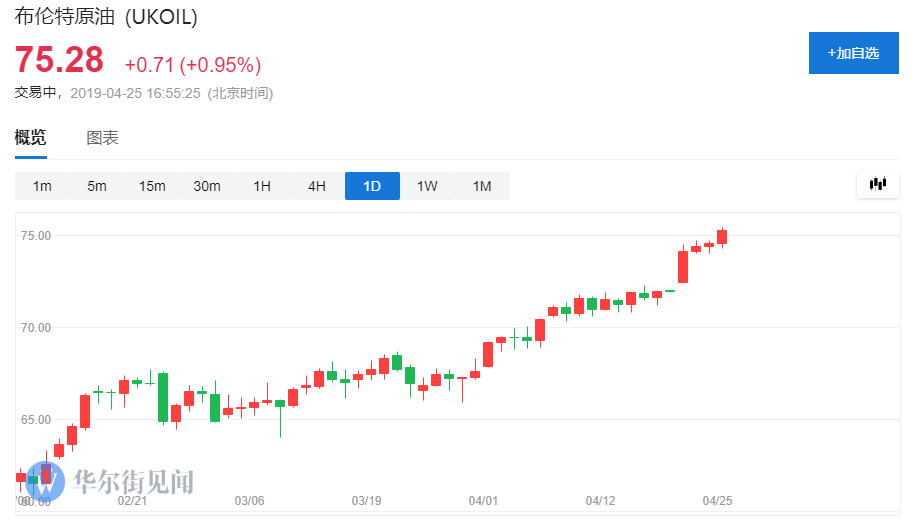
Task: Switch to the 概览 overview tab
Action: (30, 138)
